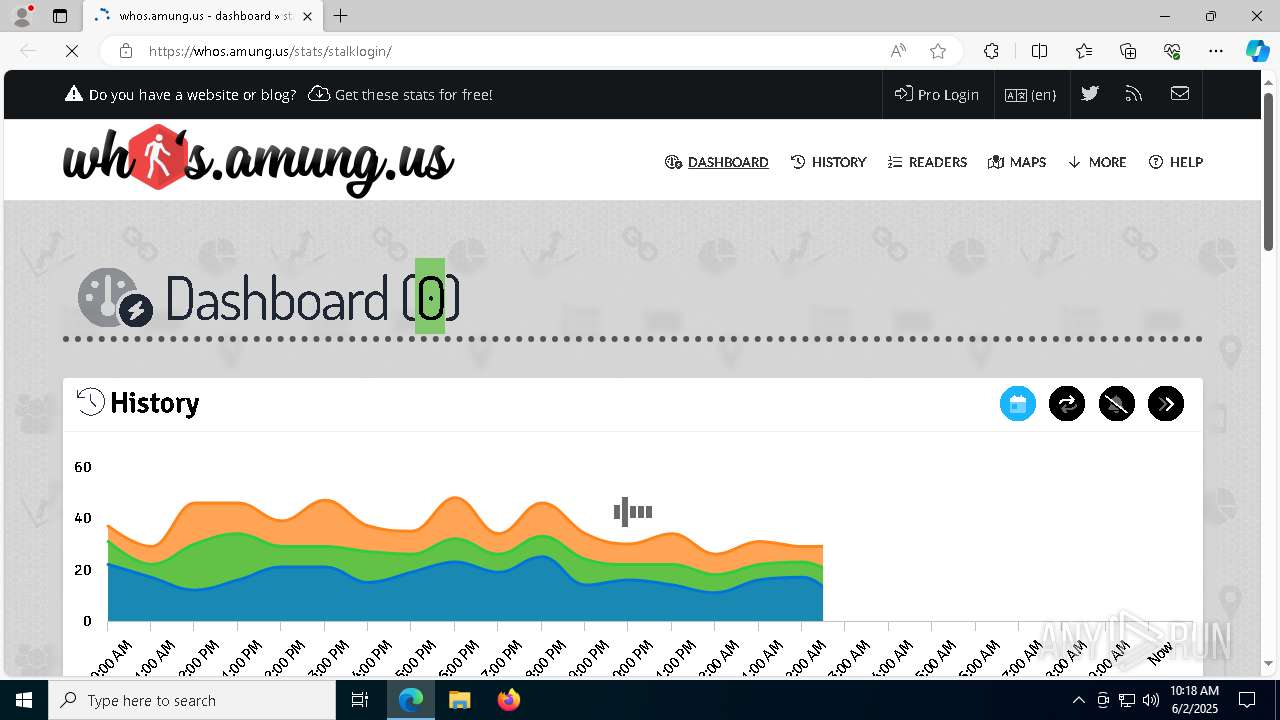This screenshot has width=1280, height=720.
Task: Stop loading the page
Action: coord(72,51)
